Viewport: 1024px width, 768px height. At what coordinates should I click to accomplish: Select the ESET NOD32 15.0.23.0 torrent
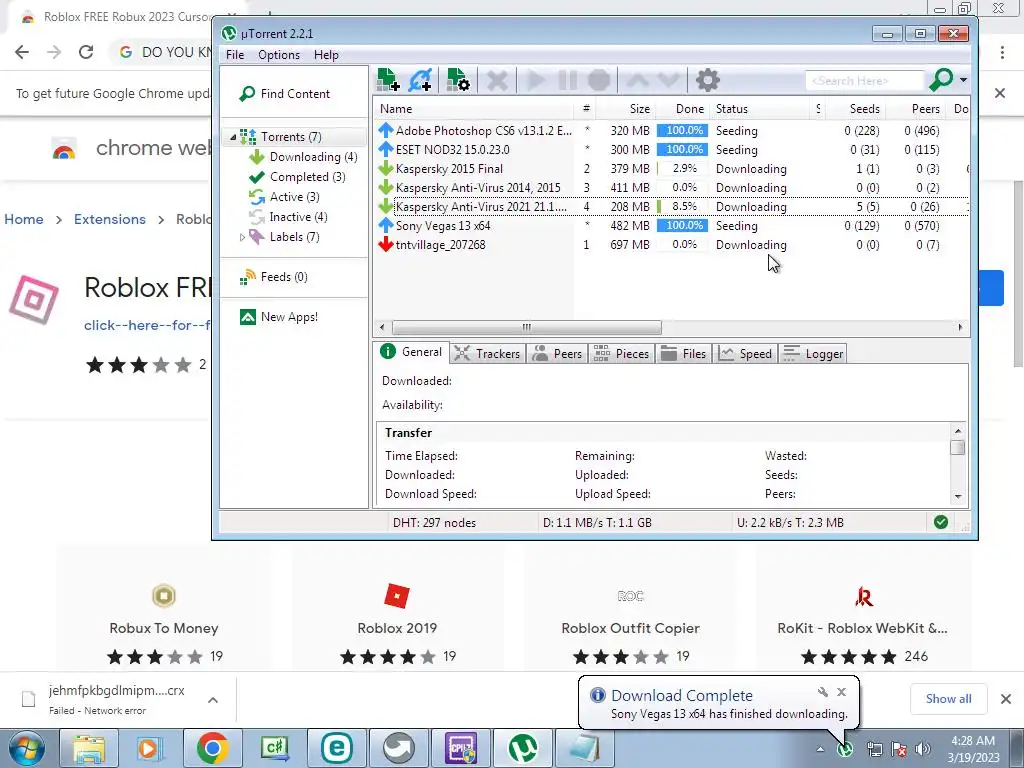pyautogui.click(x=671, y=150)
